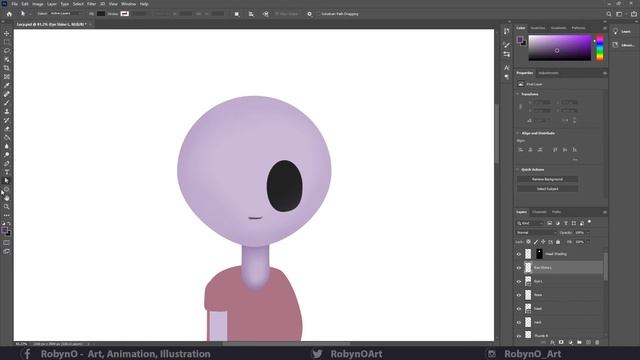Image resolution: width=640 pixels, height=360 pixels.
Task: Hide the Head layer
Action: click(519, 309)
